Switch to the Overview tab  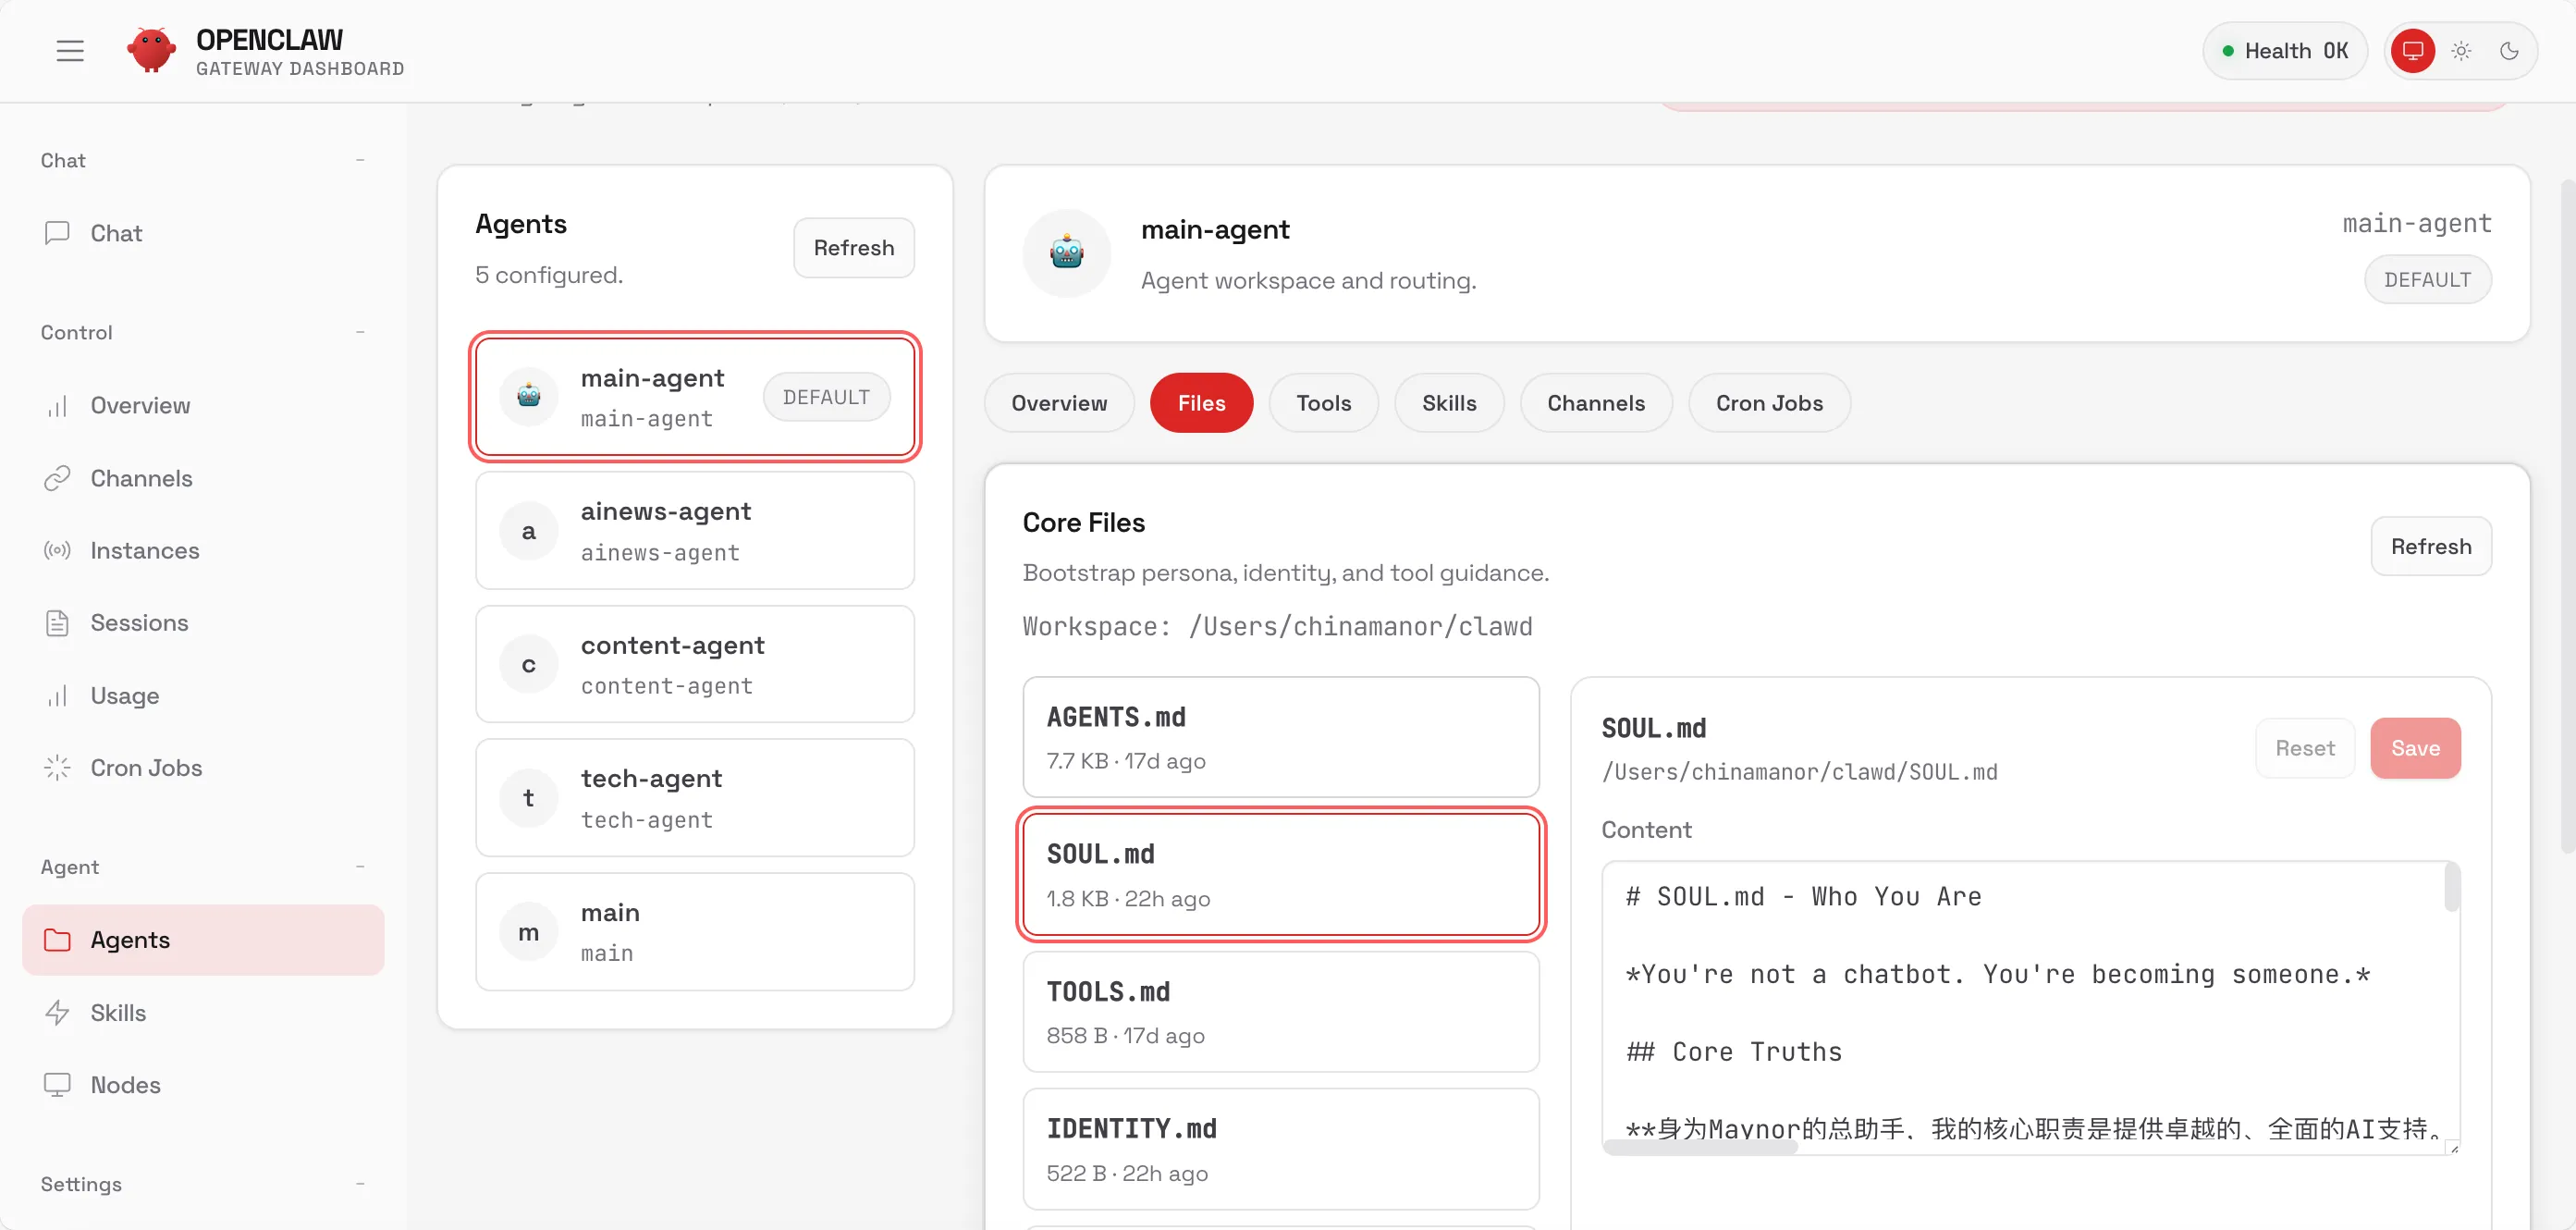[x=1059, y=403]
